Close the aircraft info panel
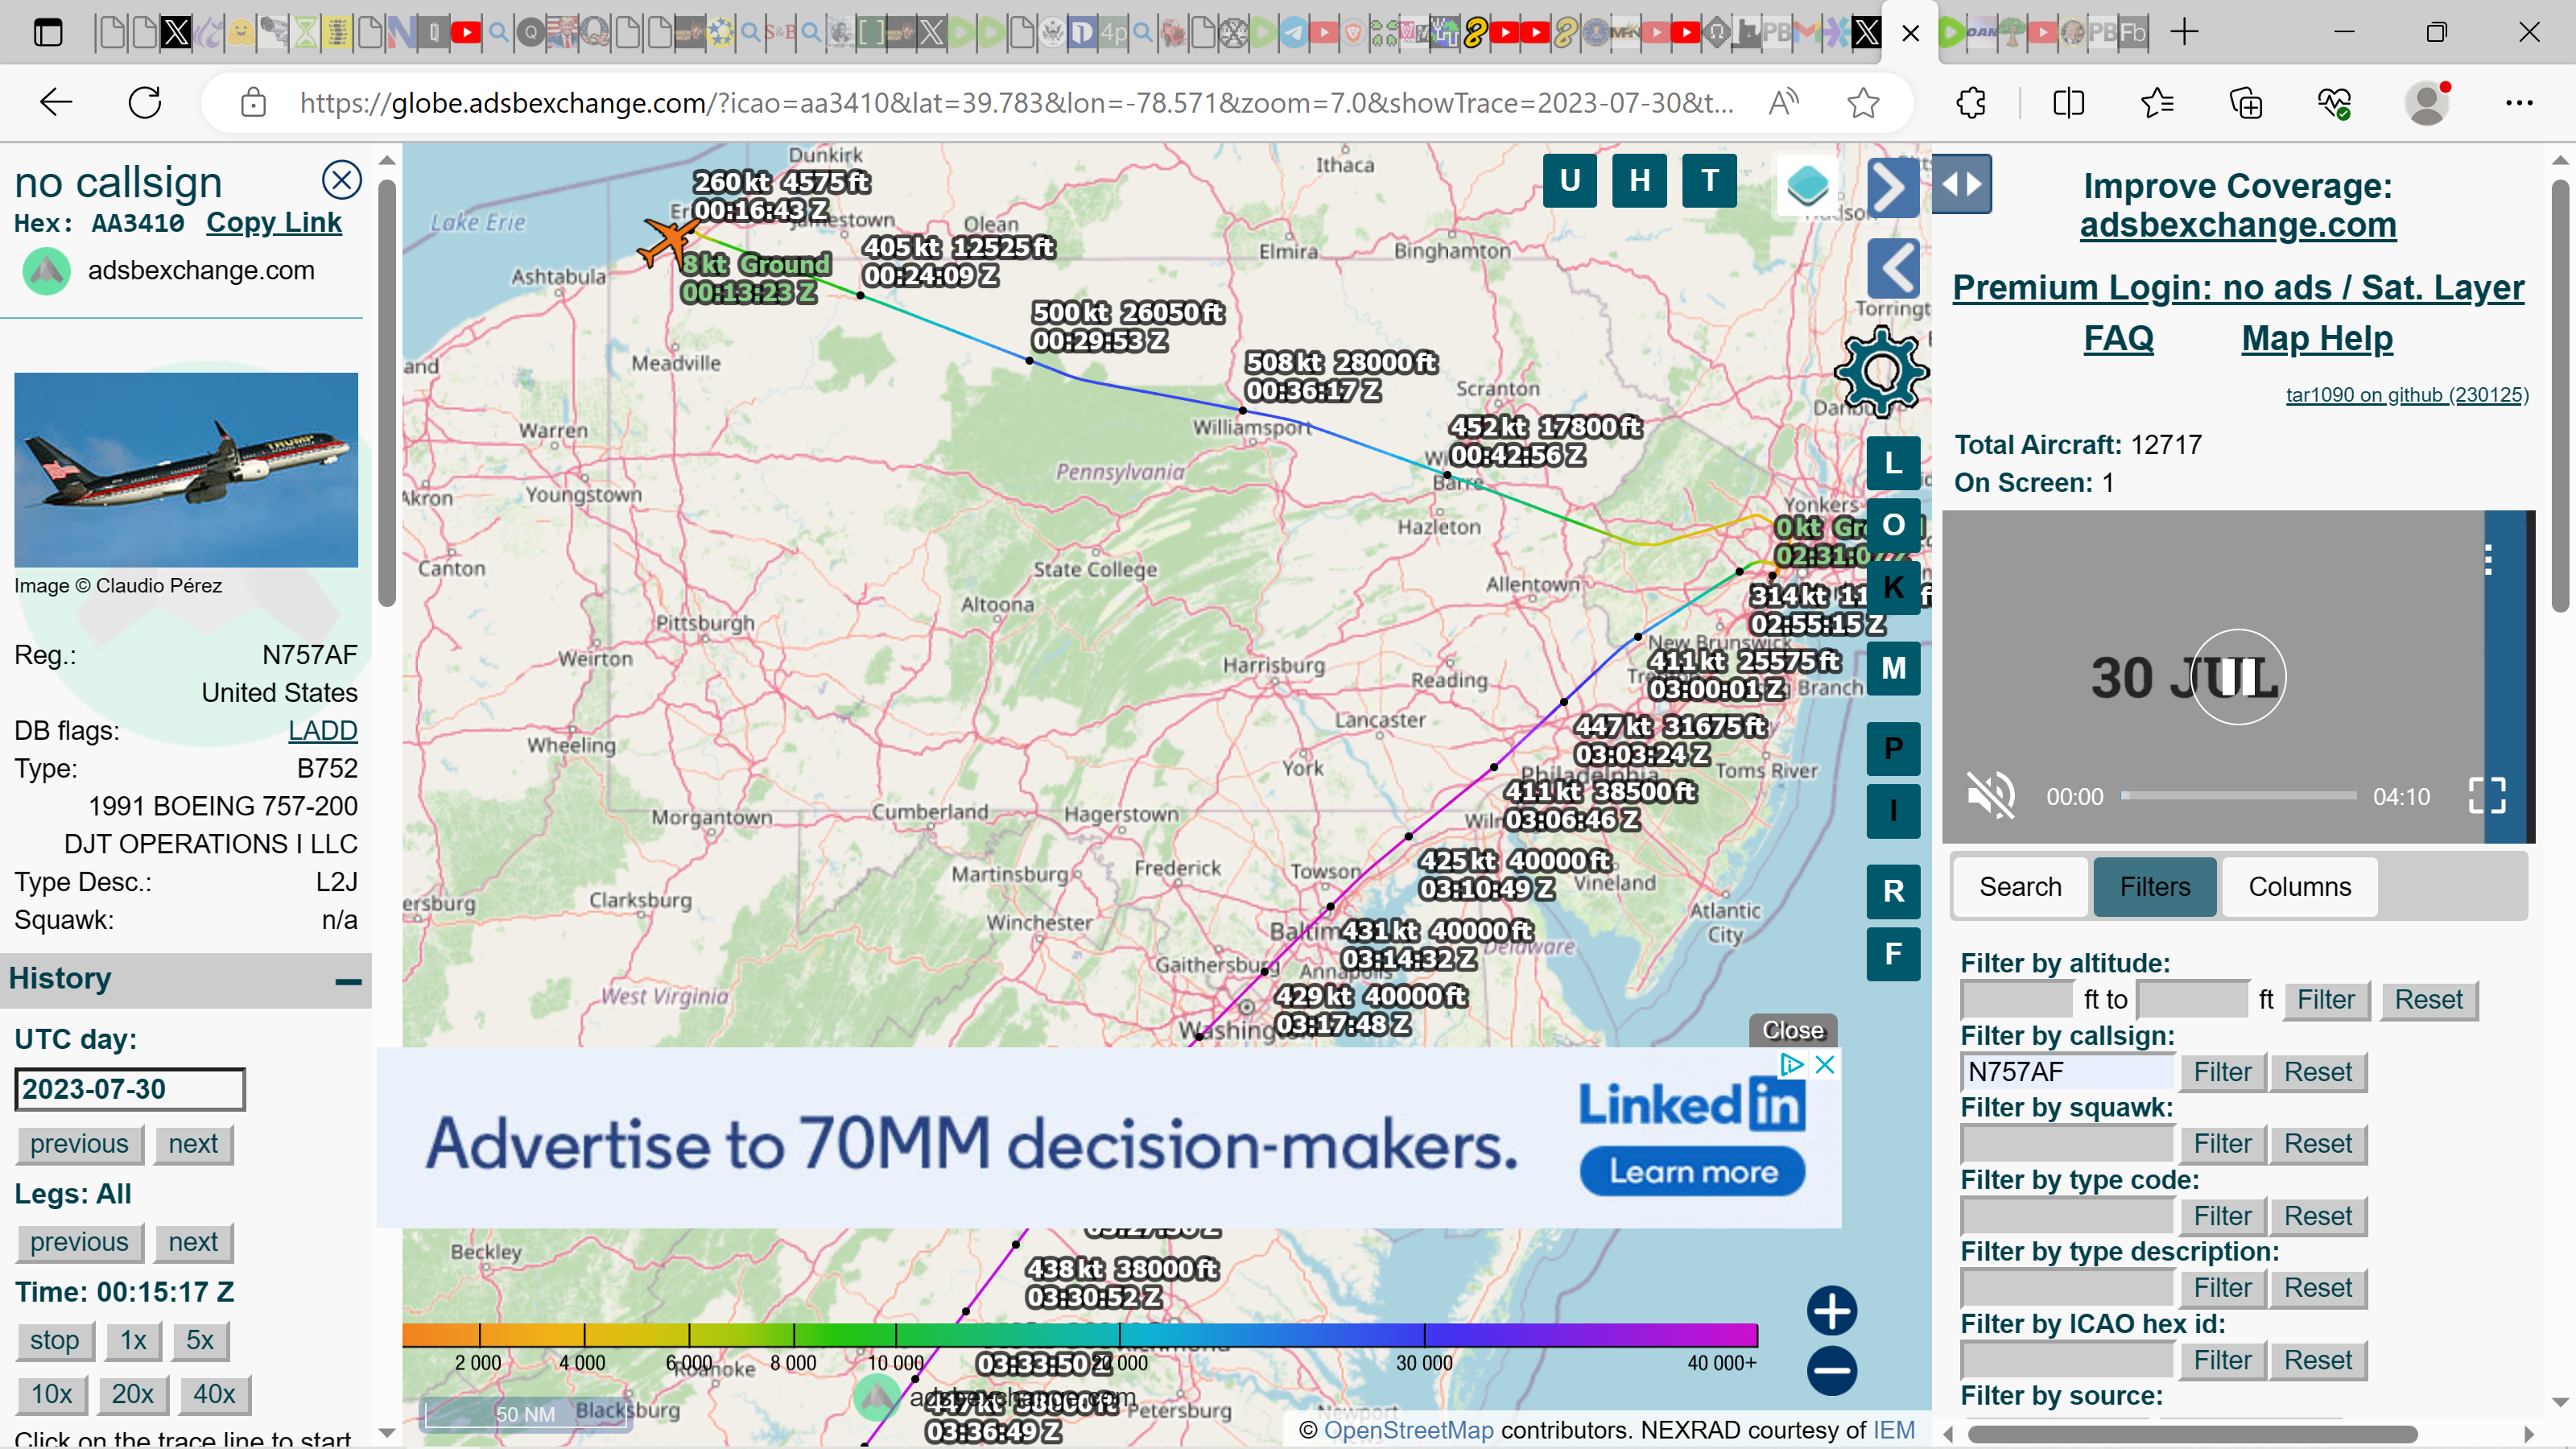Viewport: 2576px width, 1449px height. [341, 180]
